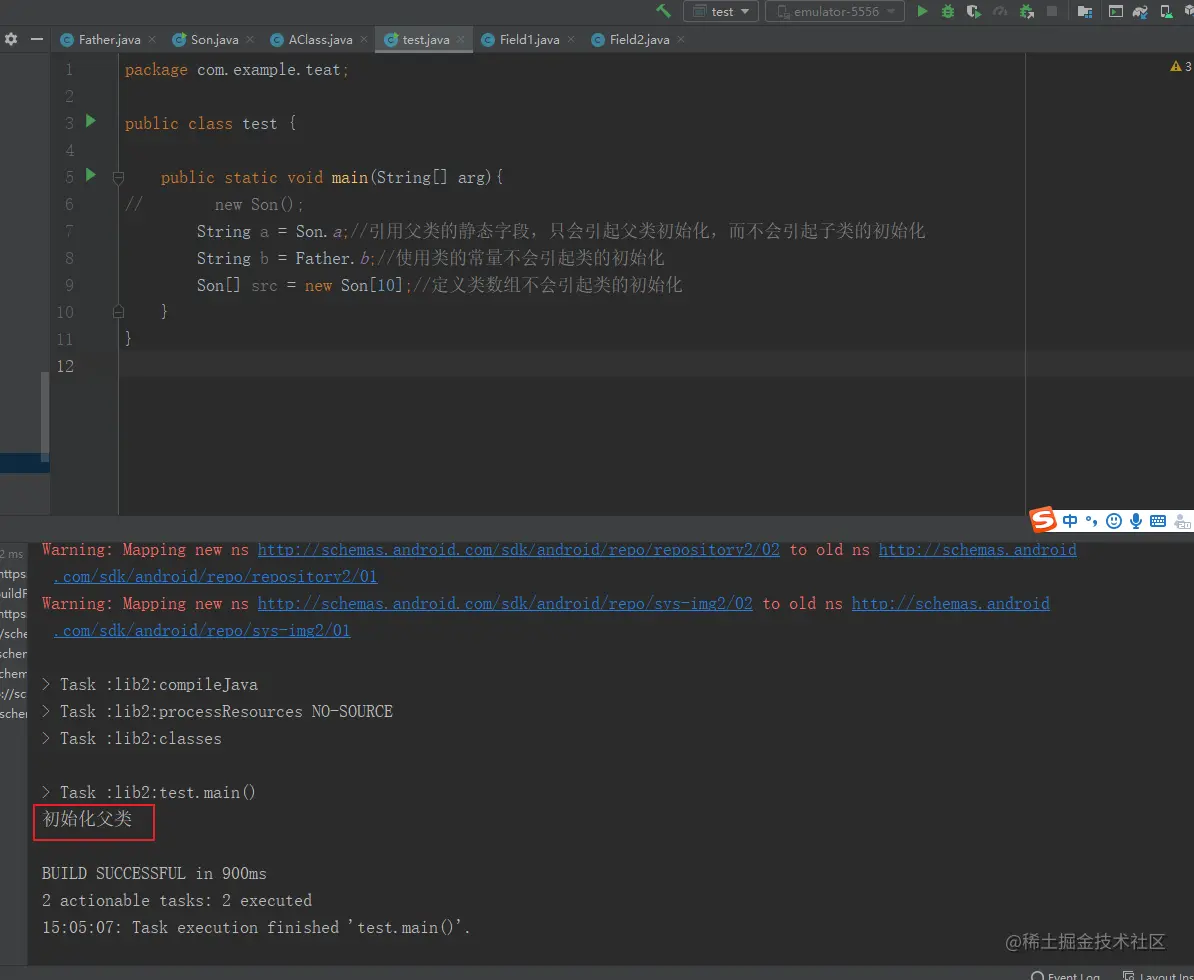Open the Profiler gauge icon
The image size is (1194, 980).
coord(1001,11)
